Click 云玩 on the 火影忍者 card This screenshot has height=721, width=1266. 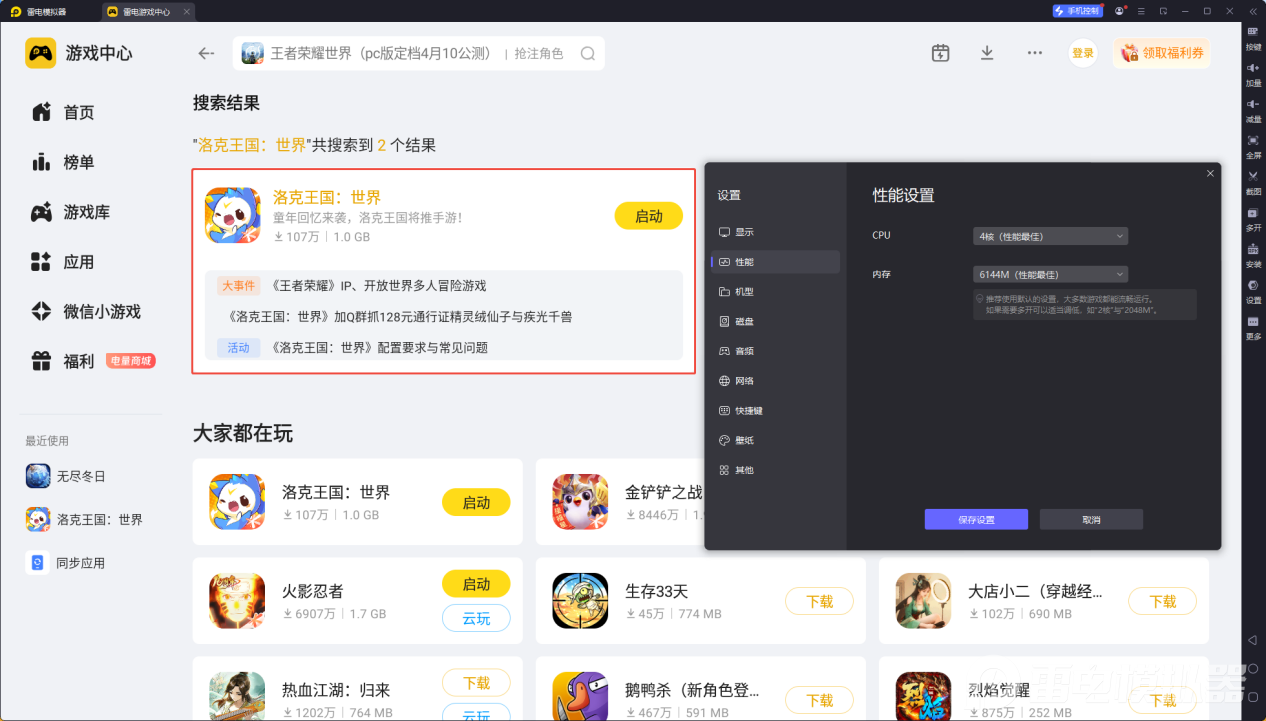476,619
